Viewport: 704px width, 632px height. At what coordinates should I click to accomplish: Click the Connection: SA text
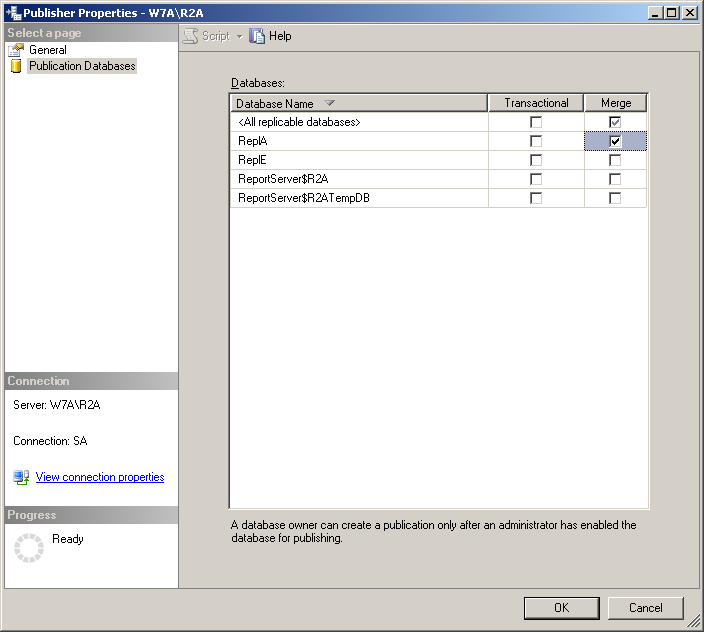coord(50,441)
